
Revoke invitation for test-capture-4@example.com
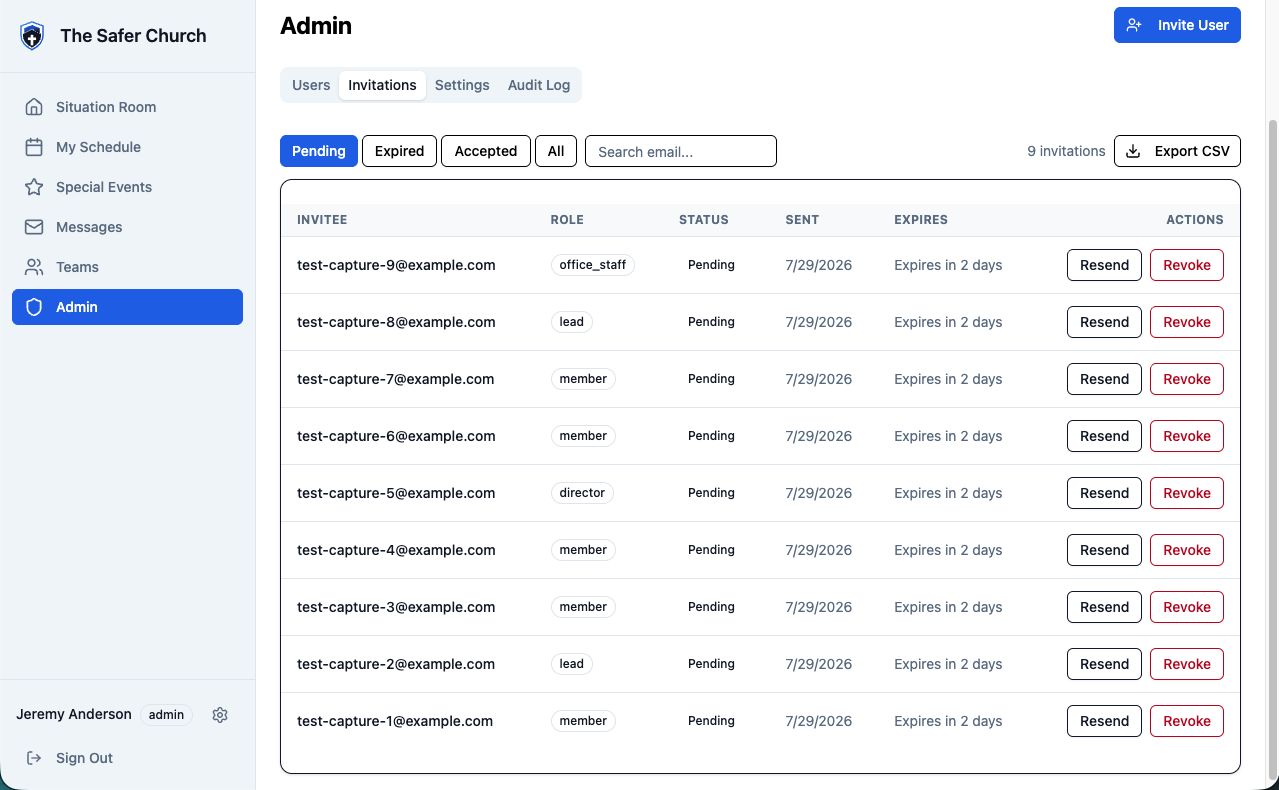pos(1187,550)
